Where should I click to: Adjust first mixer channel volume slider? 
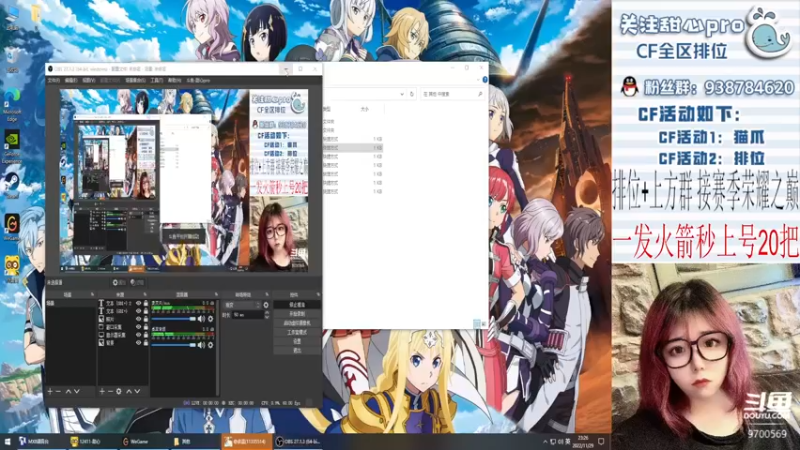tap(173, 319)
